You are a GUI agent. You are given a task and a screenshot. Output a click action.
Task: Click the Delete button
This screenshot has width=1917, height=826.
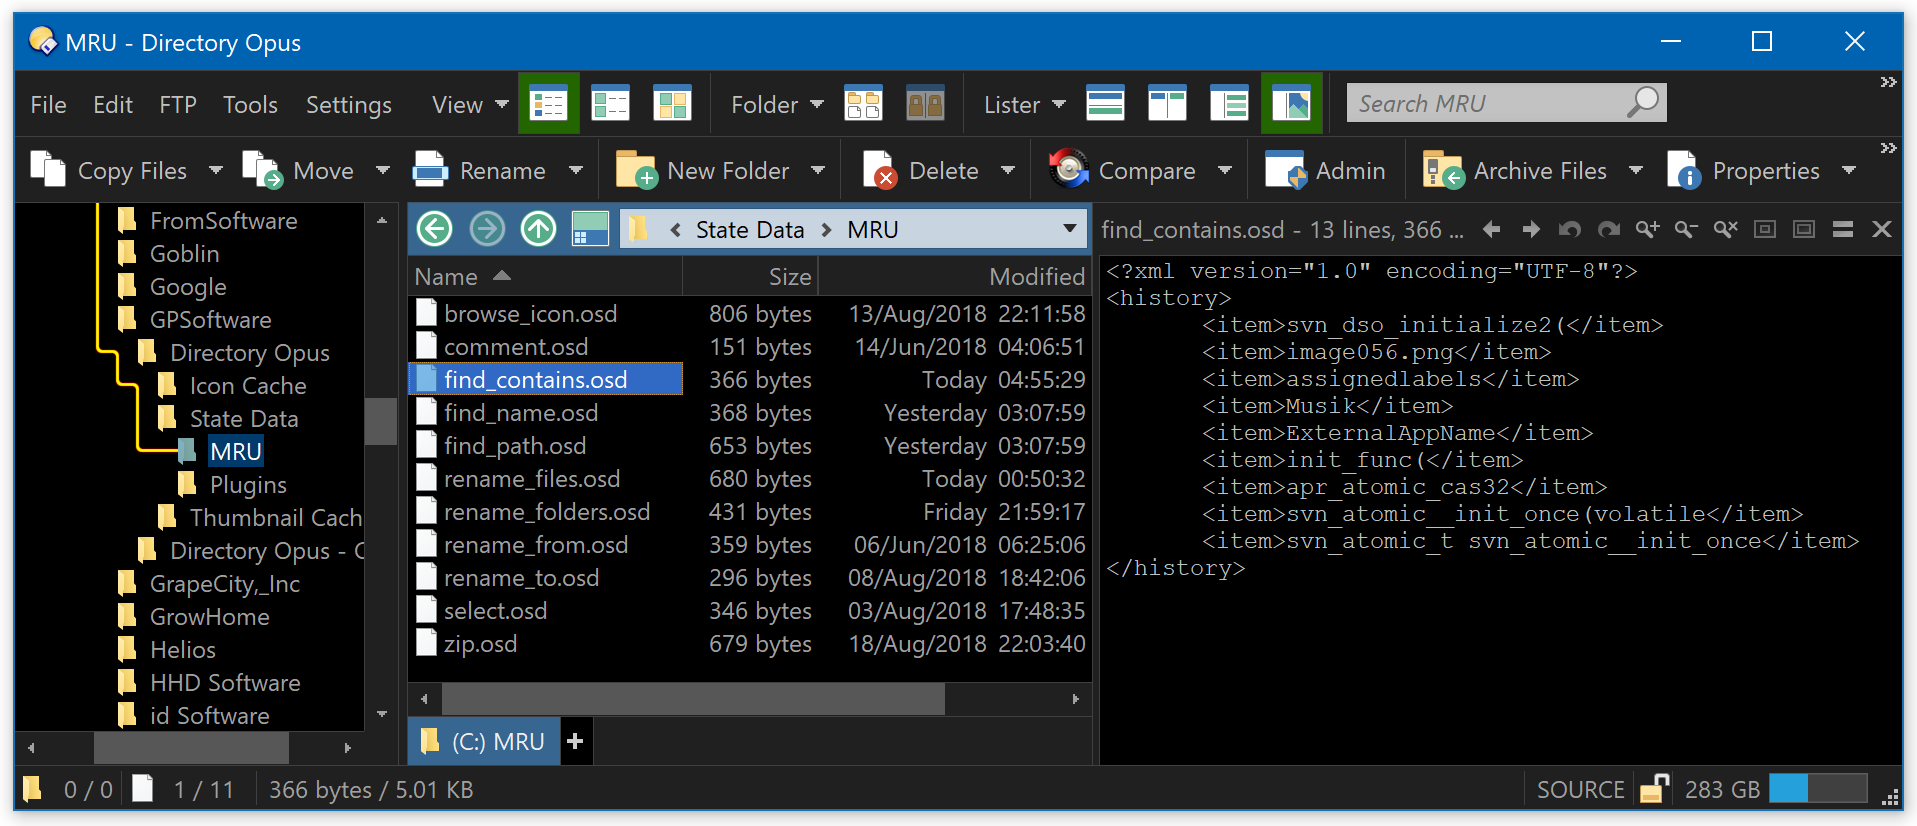click(921, 171)
